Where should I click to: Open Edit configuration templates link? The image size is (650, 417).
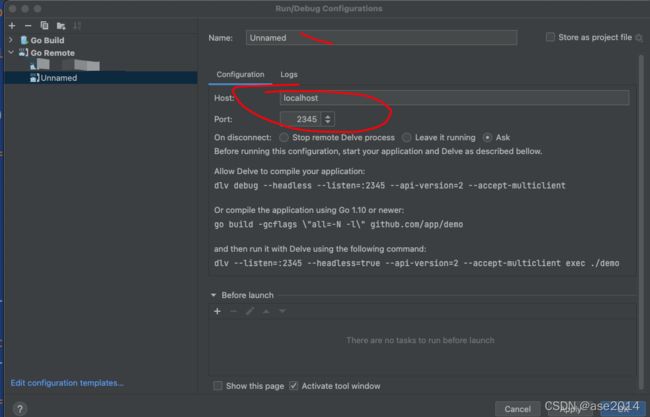click(67, 383)
